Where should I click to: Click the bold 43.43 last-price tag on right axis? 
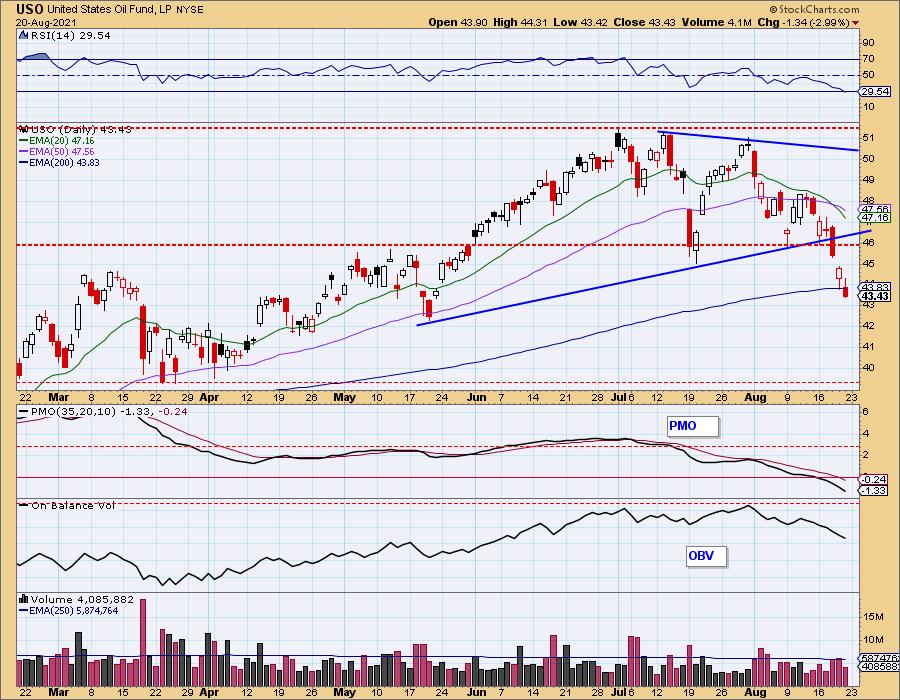pos(875,296)
